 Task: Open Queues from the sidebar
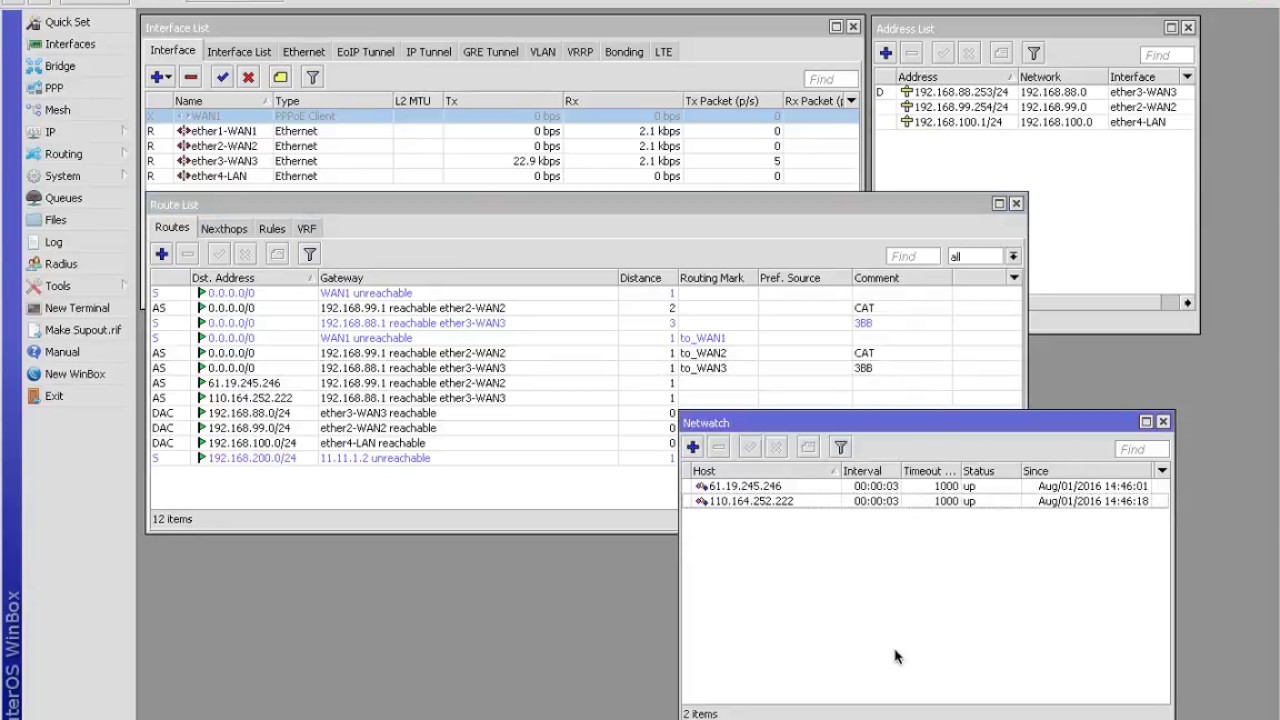pyautogui.click(x=63, y=198)
